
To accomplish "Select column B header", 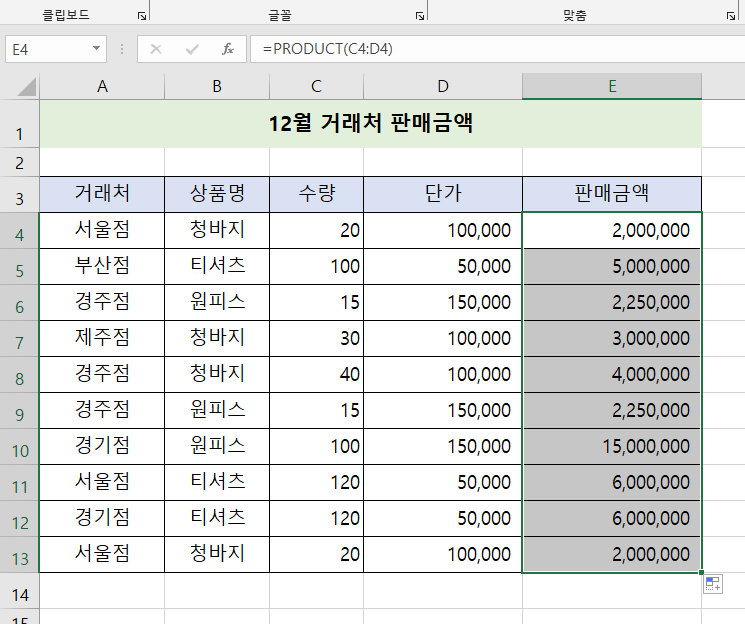I will [x=217, y=86].
